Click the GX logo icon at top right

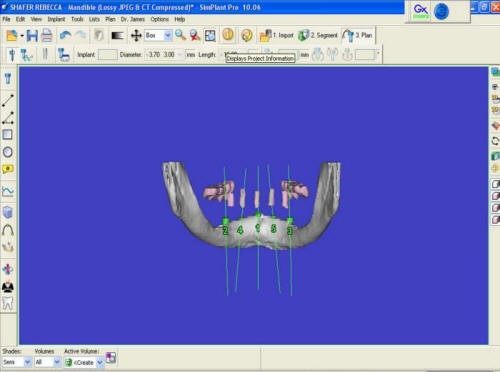pyautogui.click(x=421, y=11)
